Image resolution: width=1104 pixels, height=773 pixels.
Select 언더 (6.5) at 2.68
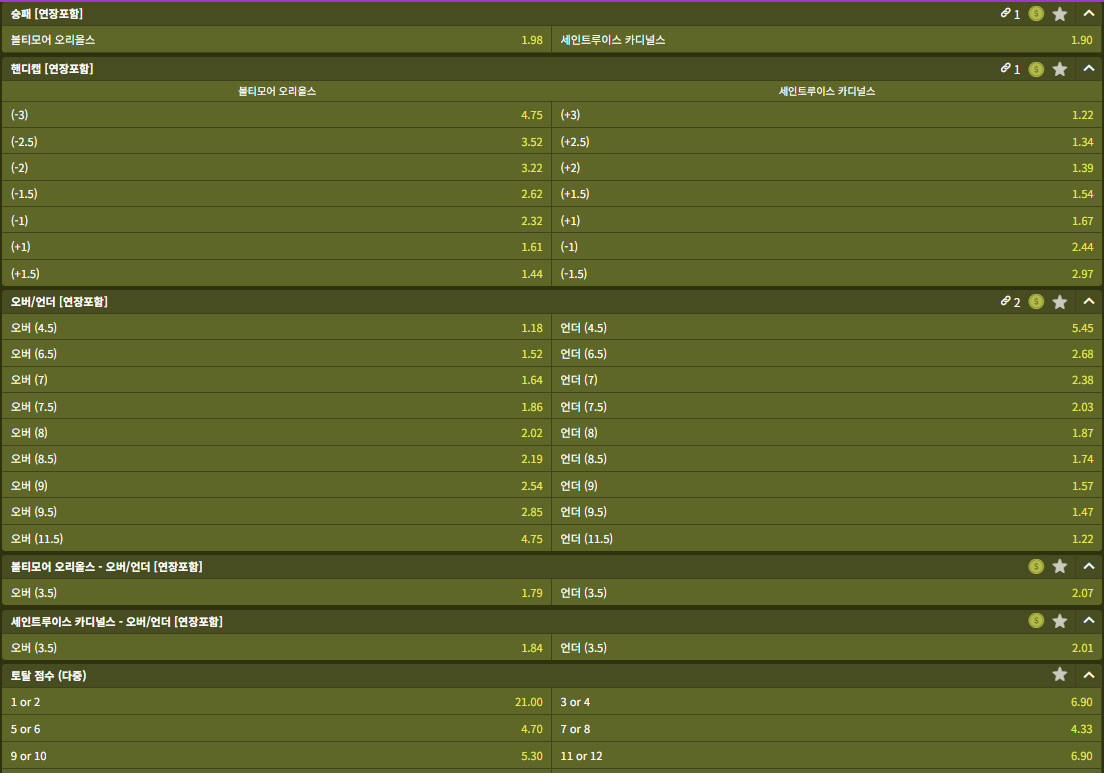[x=827, y=353]
